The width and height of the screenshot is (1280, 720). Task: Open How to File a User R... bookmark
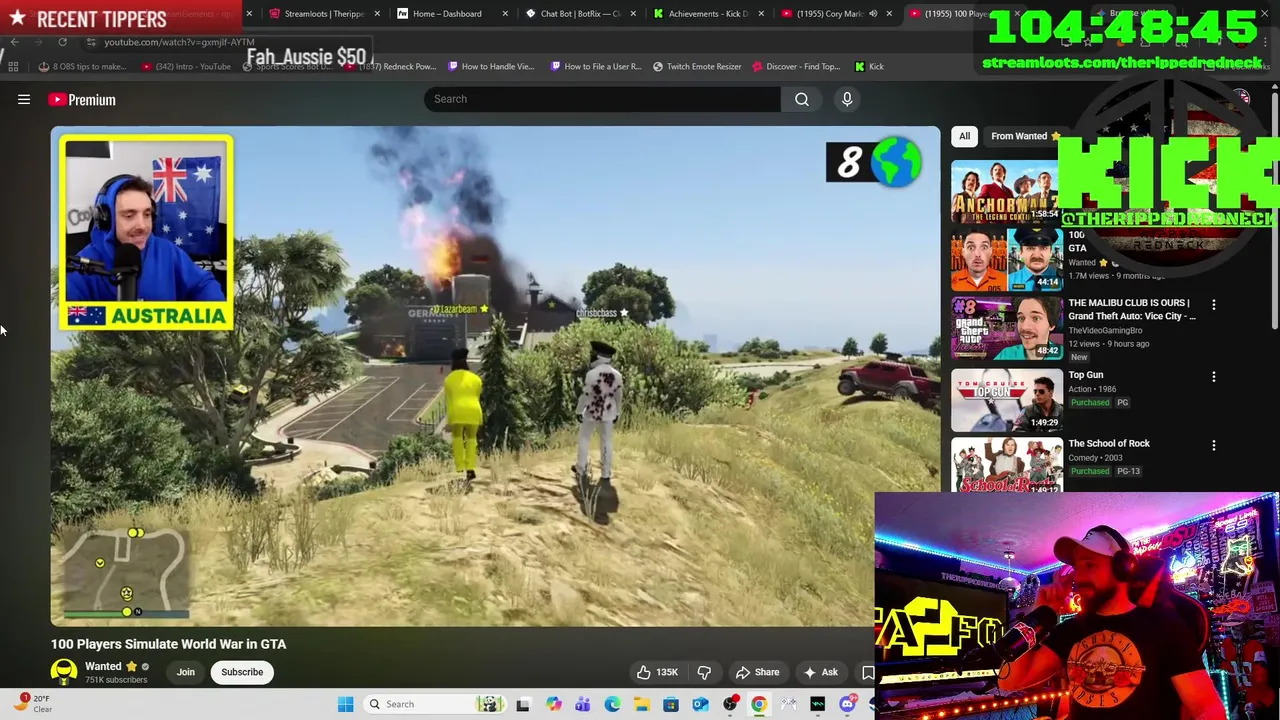(x=596, y=66)
